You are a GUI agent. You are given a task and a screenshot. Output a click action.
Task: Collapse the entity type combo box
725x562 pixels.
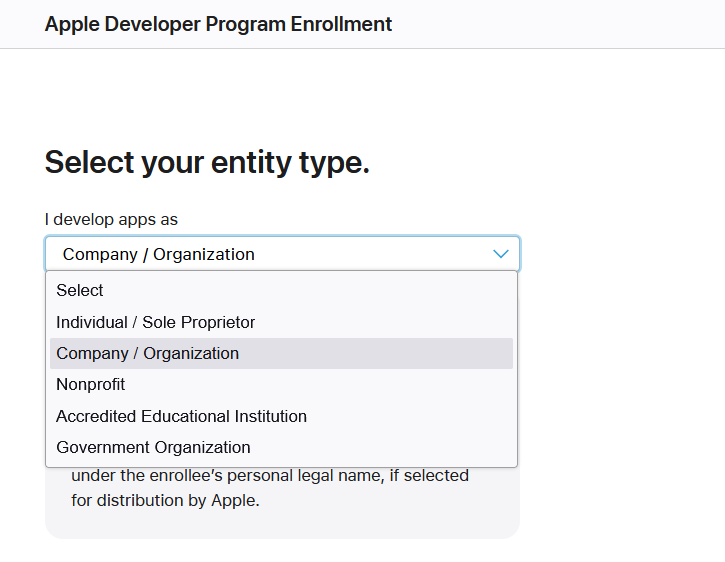point(282,254)
